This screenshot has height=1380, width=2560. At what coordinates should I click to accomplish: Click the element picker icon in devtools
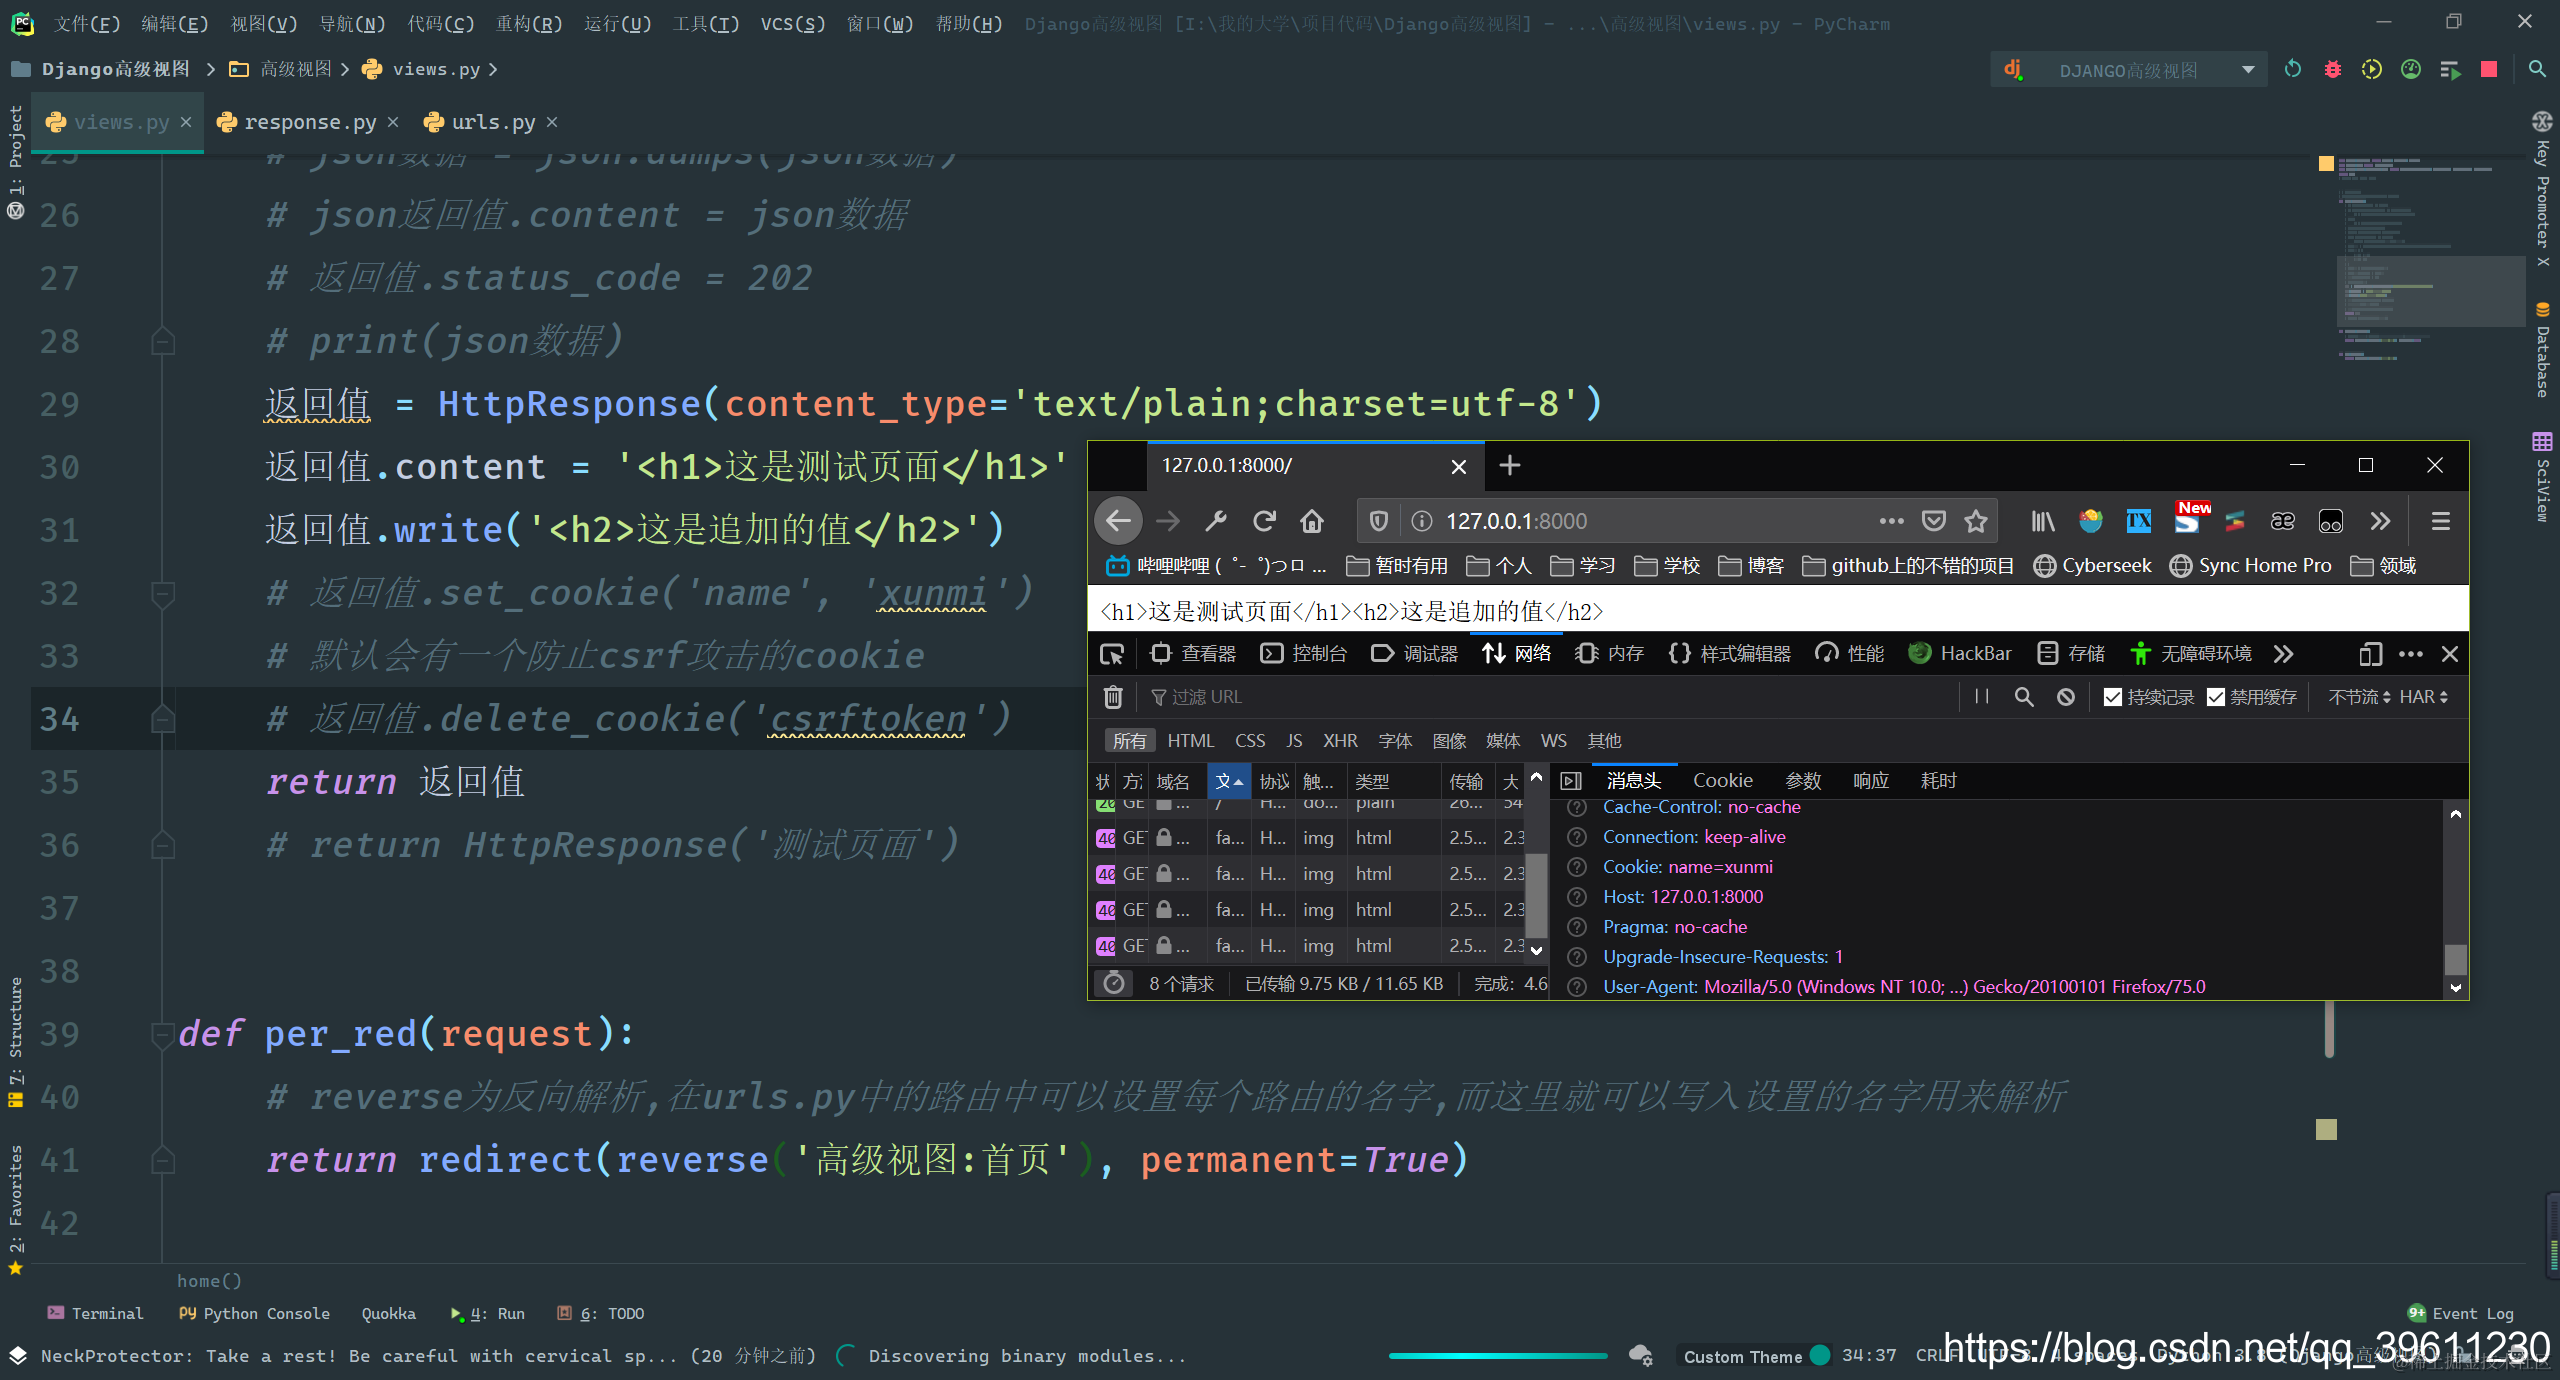1112,654
